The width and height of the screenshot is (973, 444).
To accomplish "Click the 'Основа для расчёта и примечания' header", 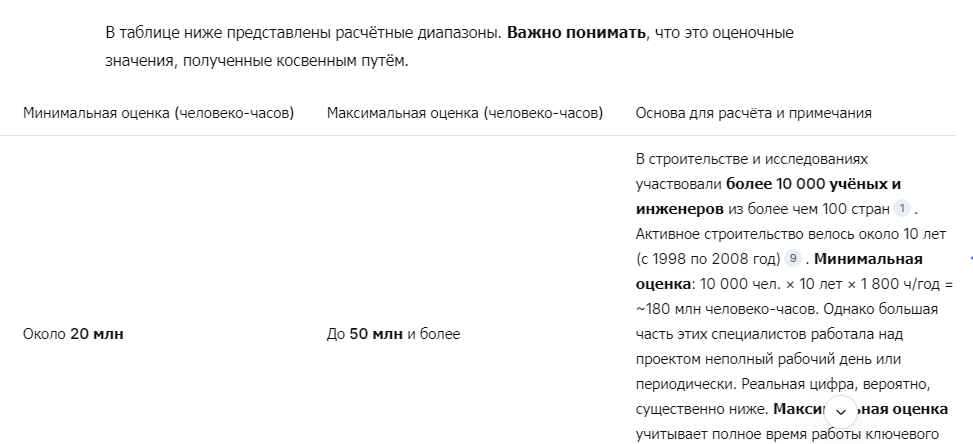I will pos(753,113).
